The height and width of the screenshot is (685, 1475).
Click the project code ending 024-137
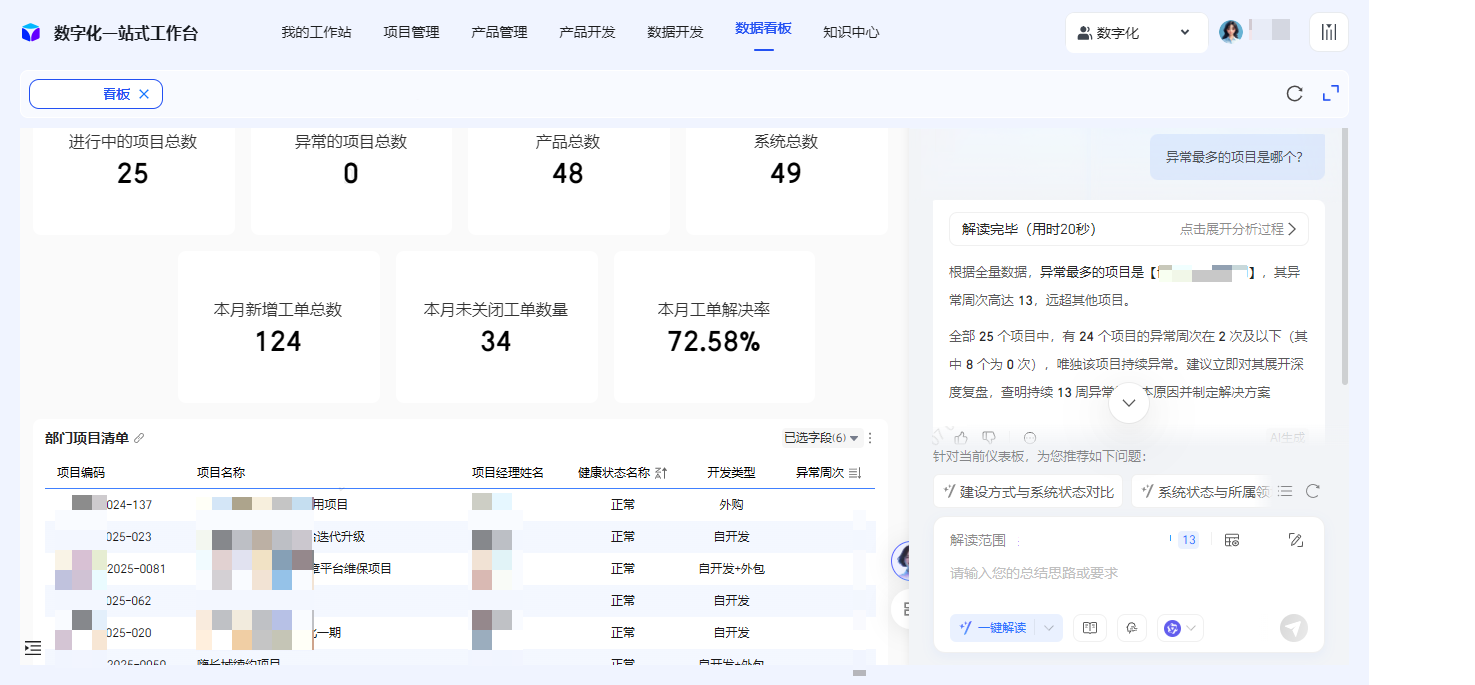click(128, 505)
